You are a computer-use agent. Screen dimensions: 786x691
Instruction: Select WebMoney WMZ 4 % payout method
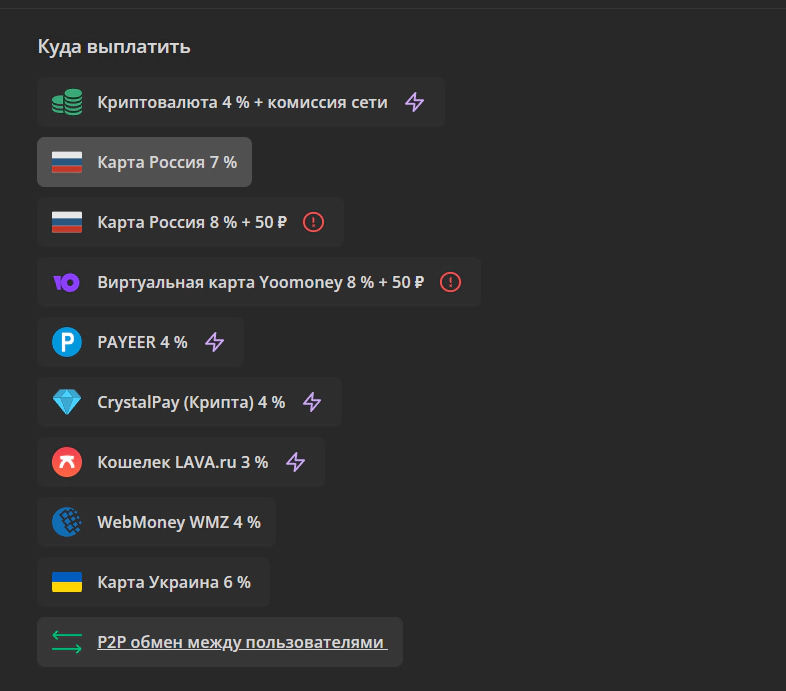click(178, 522)
